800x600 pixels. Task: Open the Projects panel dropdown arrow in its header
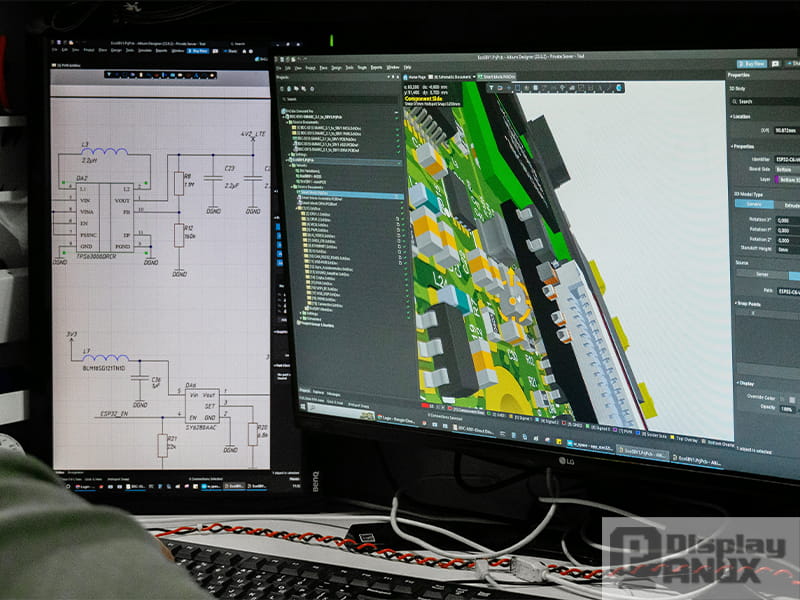coord(388,77)
